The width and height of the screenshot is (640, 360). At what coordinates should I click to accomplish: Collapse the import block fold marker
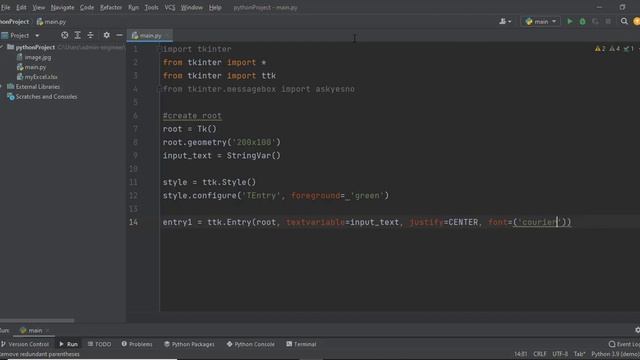point(160,49)
